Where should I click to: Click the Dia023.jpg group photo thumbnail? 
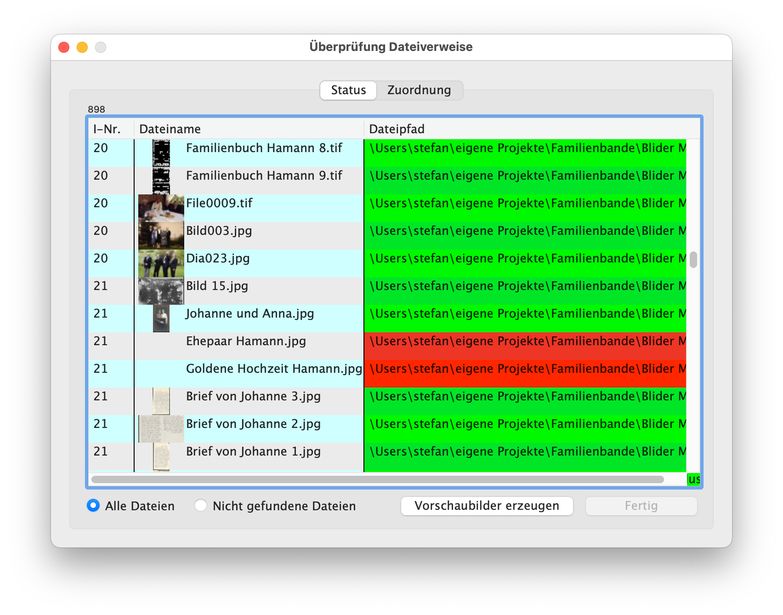[161, 259]
